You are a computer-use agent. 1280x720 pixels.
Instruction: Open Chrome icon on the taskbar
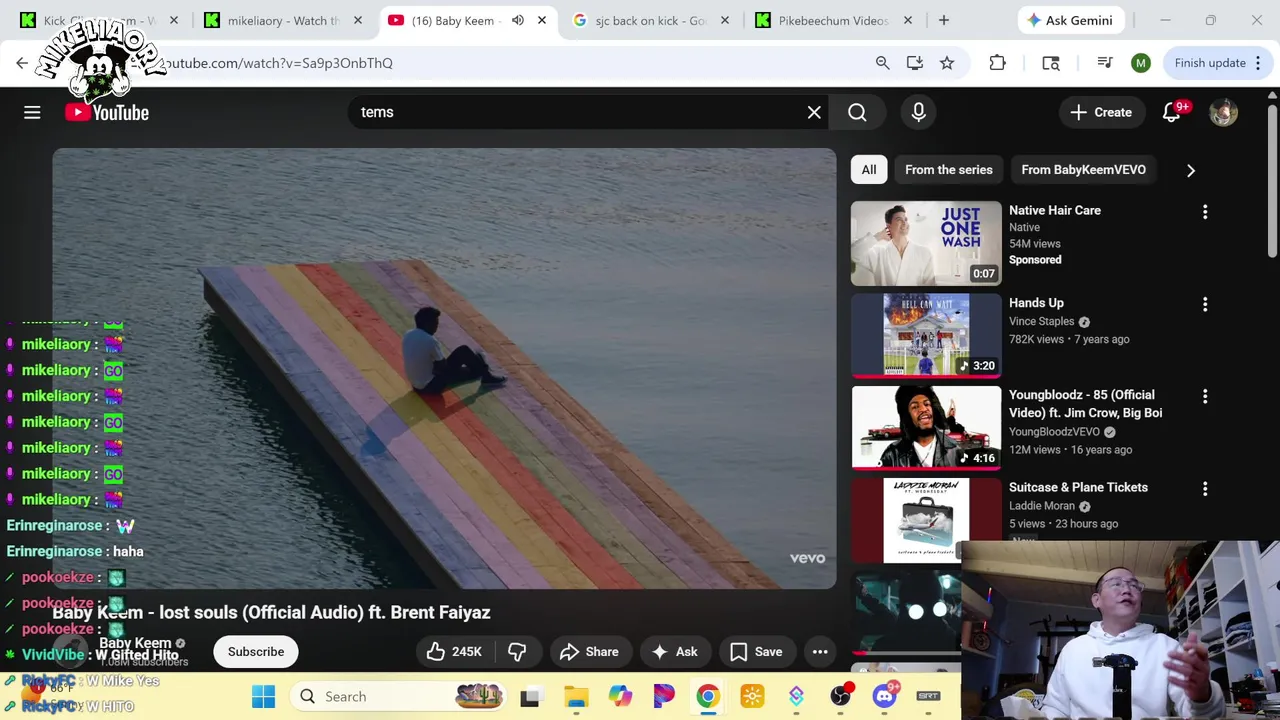[708, 696]
